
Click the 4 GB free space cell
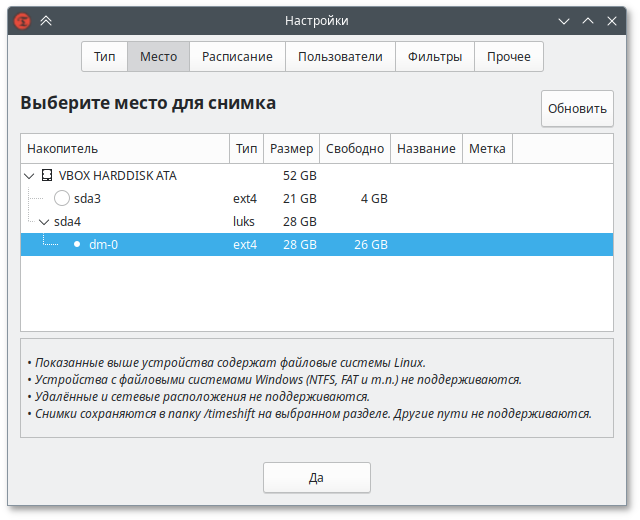pyautogui.click(x=374, y=199)
